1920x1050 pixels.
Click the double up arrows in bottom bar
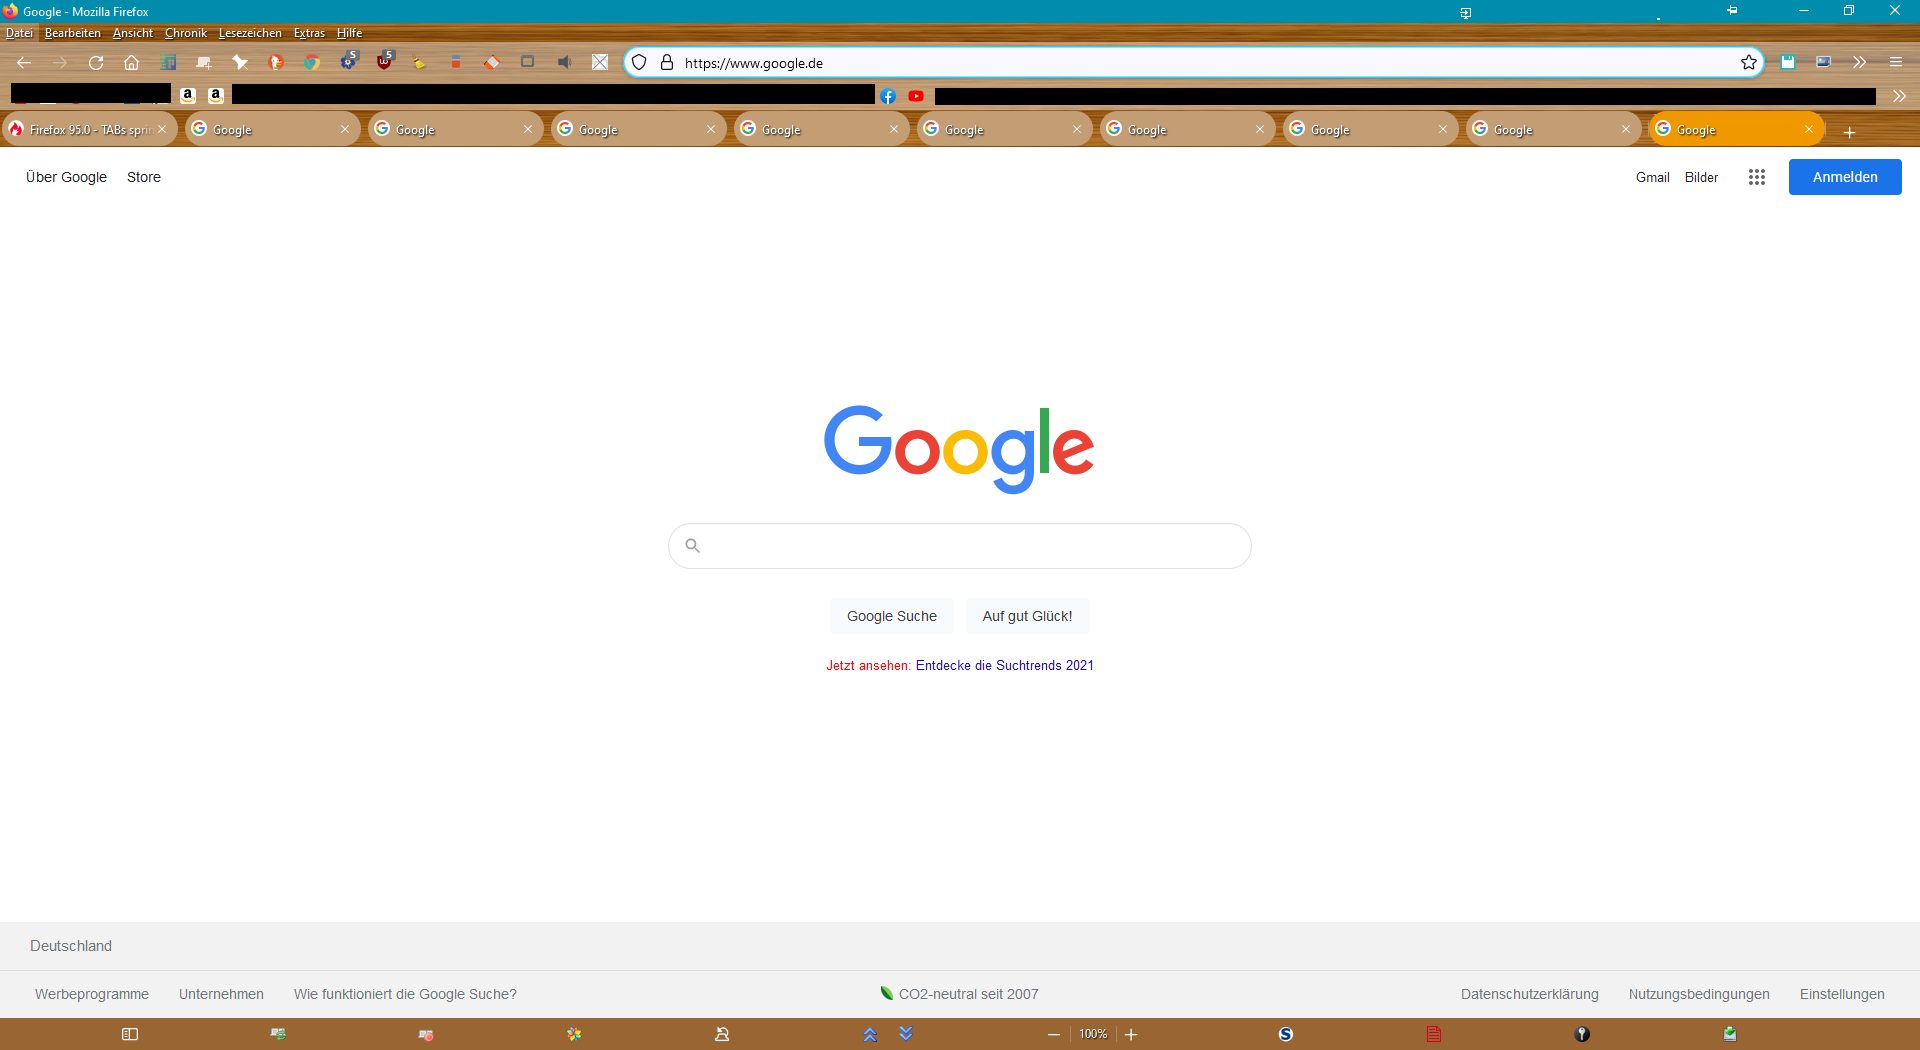(870, 1035)
